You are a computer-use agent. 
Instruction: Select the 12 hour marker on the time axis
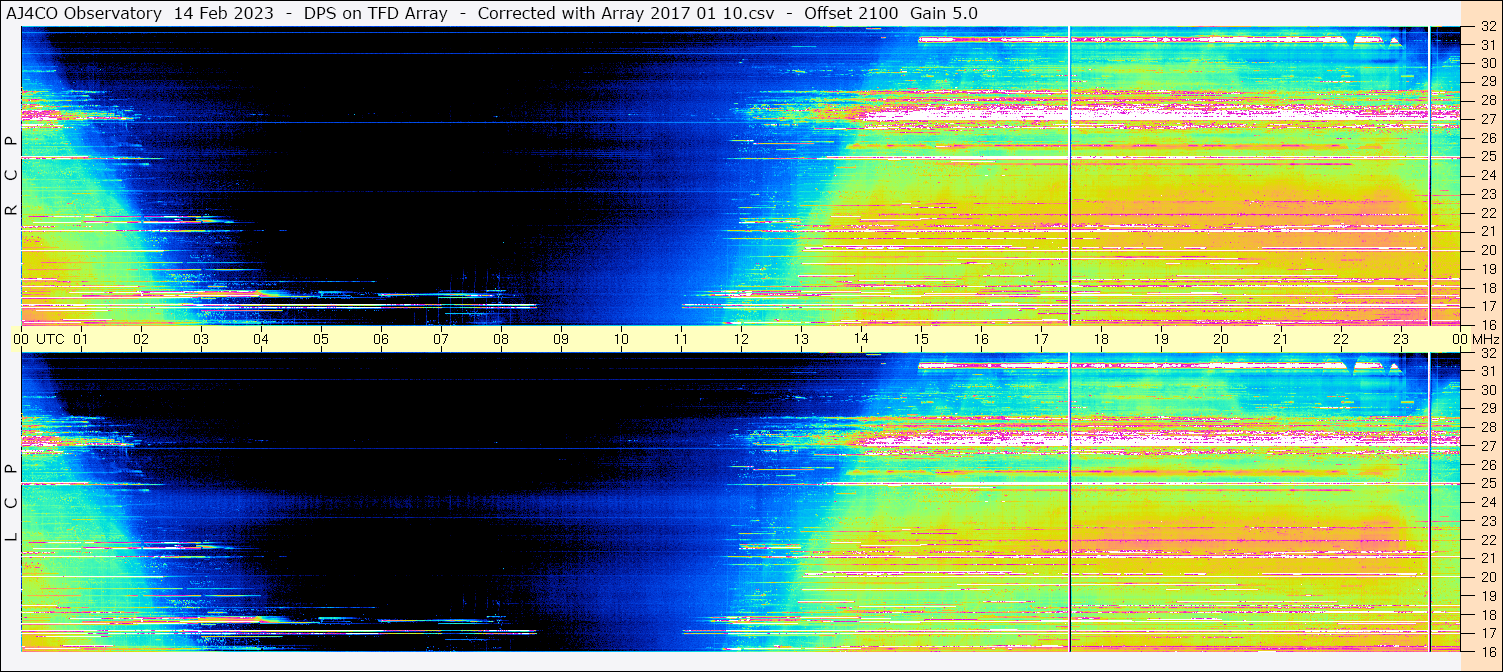click(741, 339)
